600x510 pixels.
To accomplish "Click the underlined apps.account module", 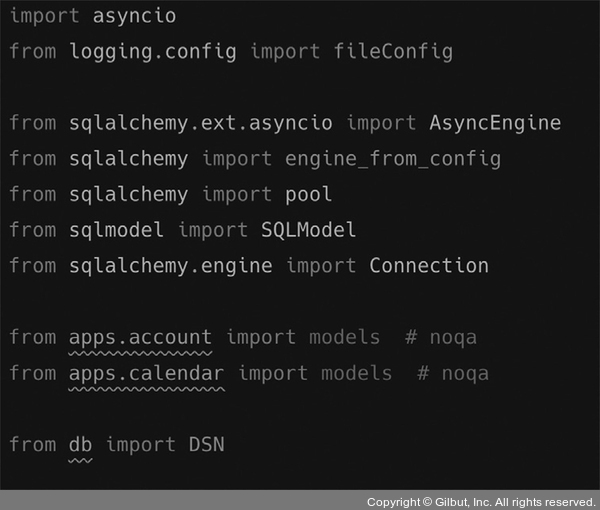I will (x=141, y=338).
